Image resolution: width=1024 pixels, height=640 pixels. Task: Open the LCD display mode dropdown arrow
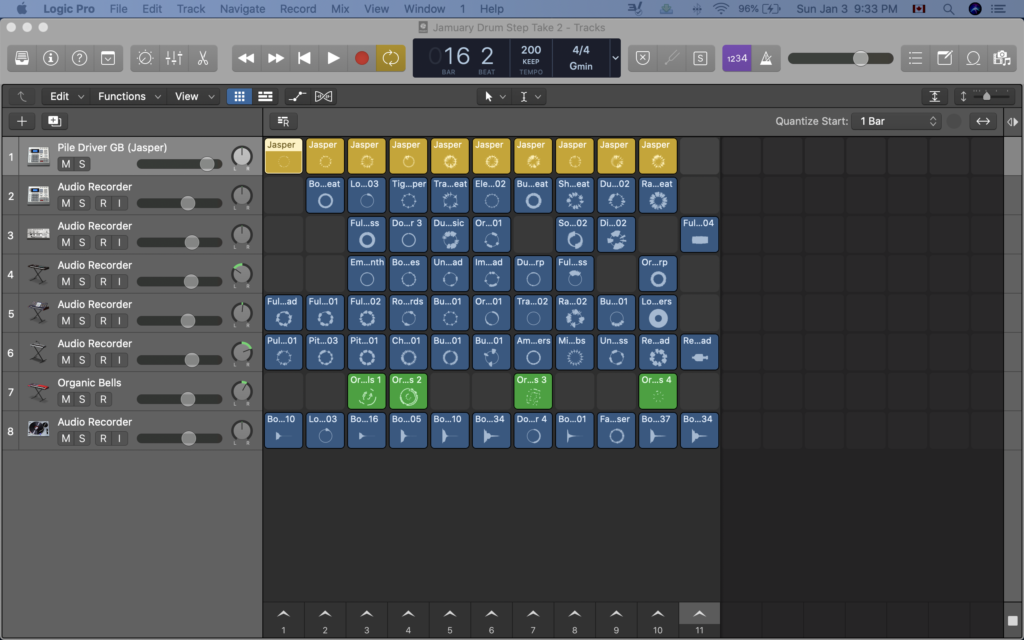[615, 58]
